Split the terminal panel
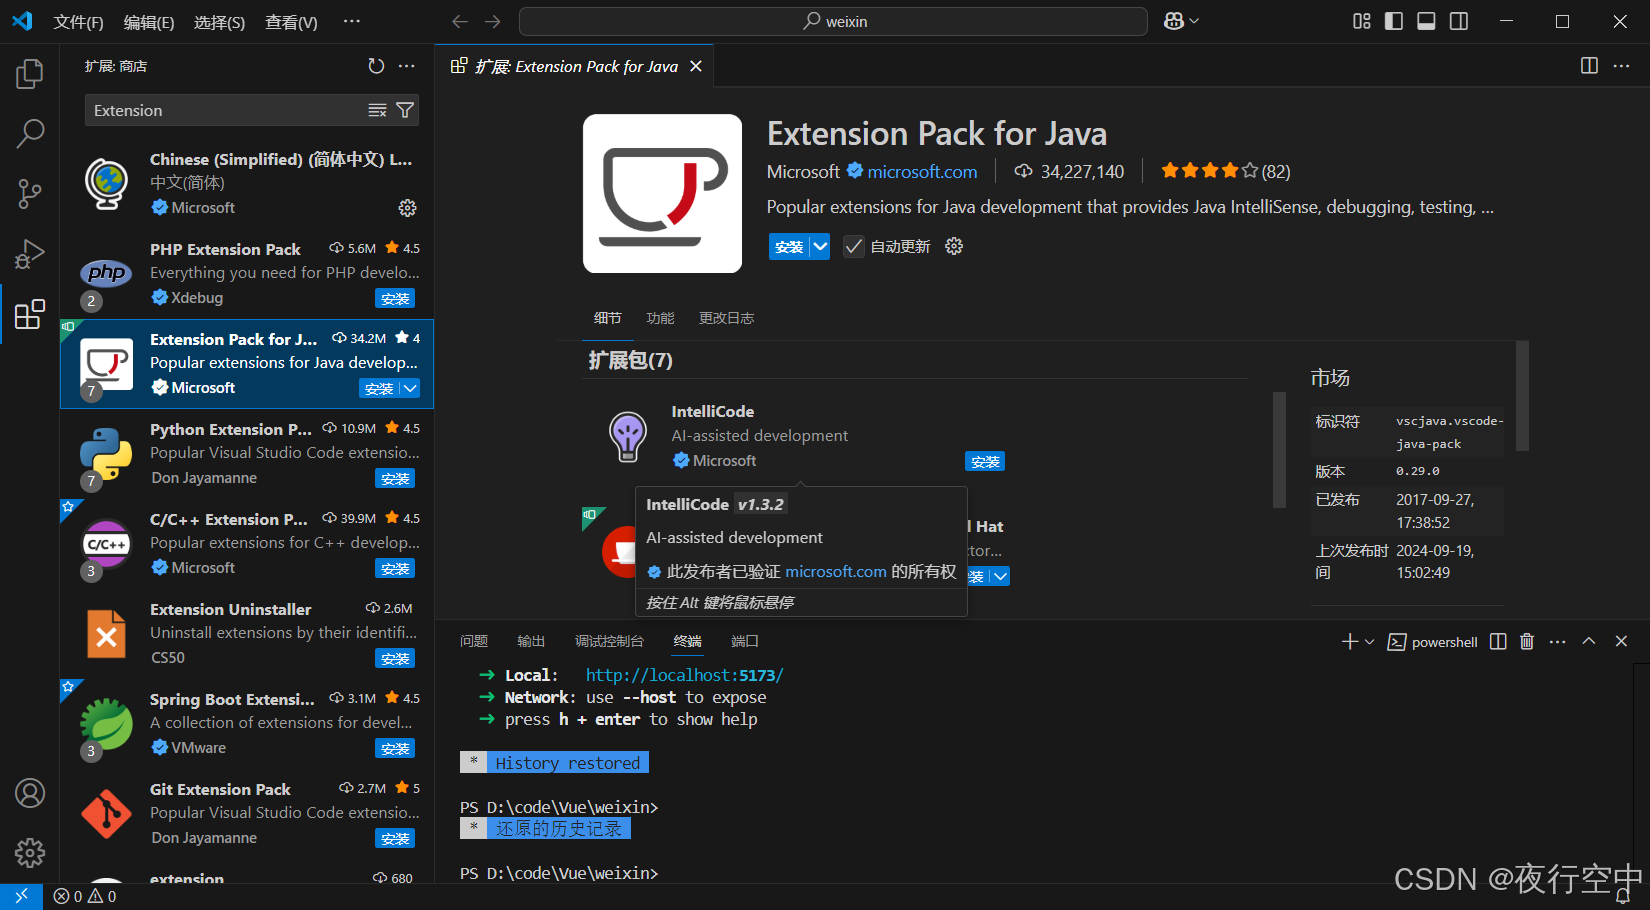Viewport: 1650px width, 910px height. coord(1498,642)
